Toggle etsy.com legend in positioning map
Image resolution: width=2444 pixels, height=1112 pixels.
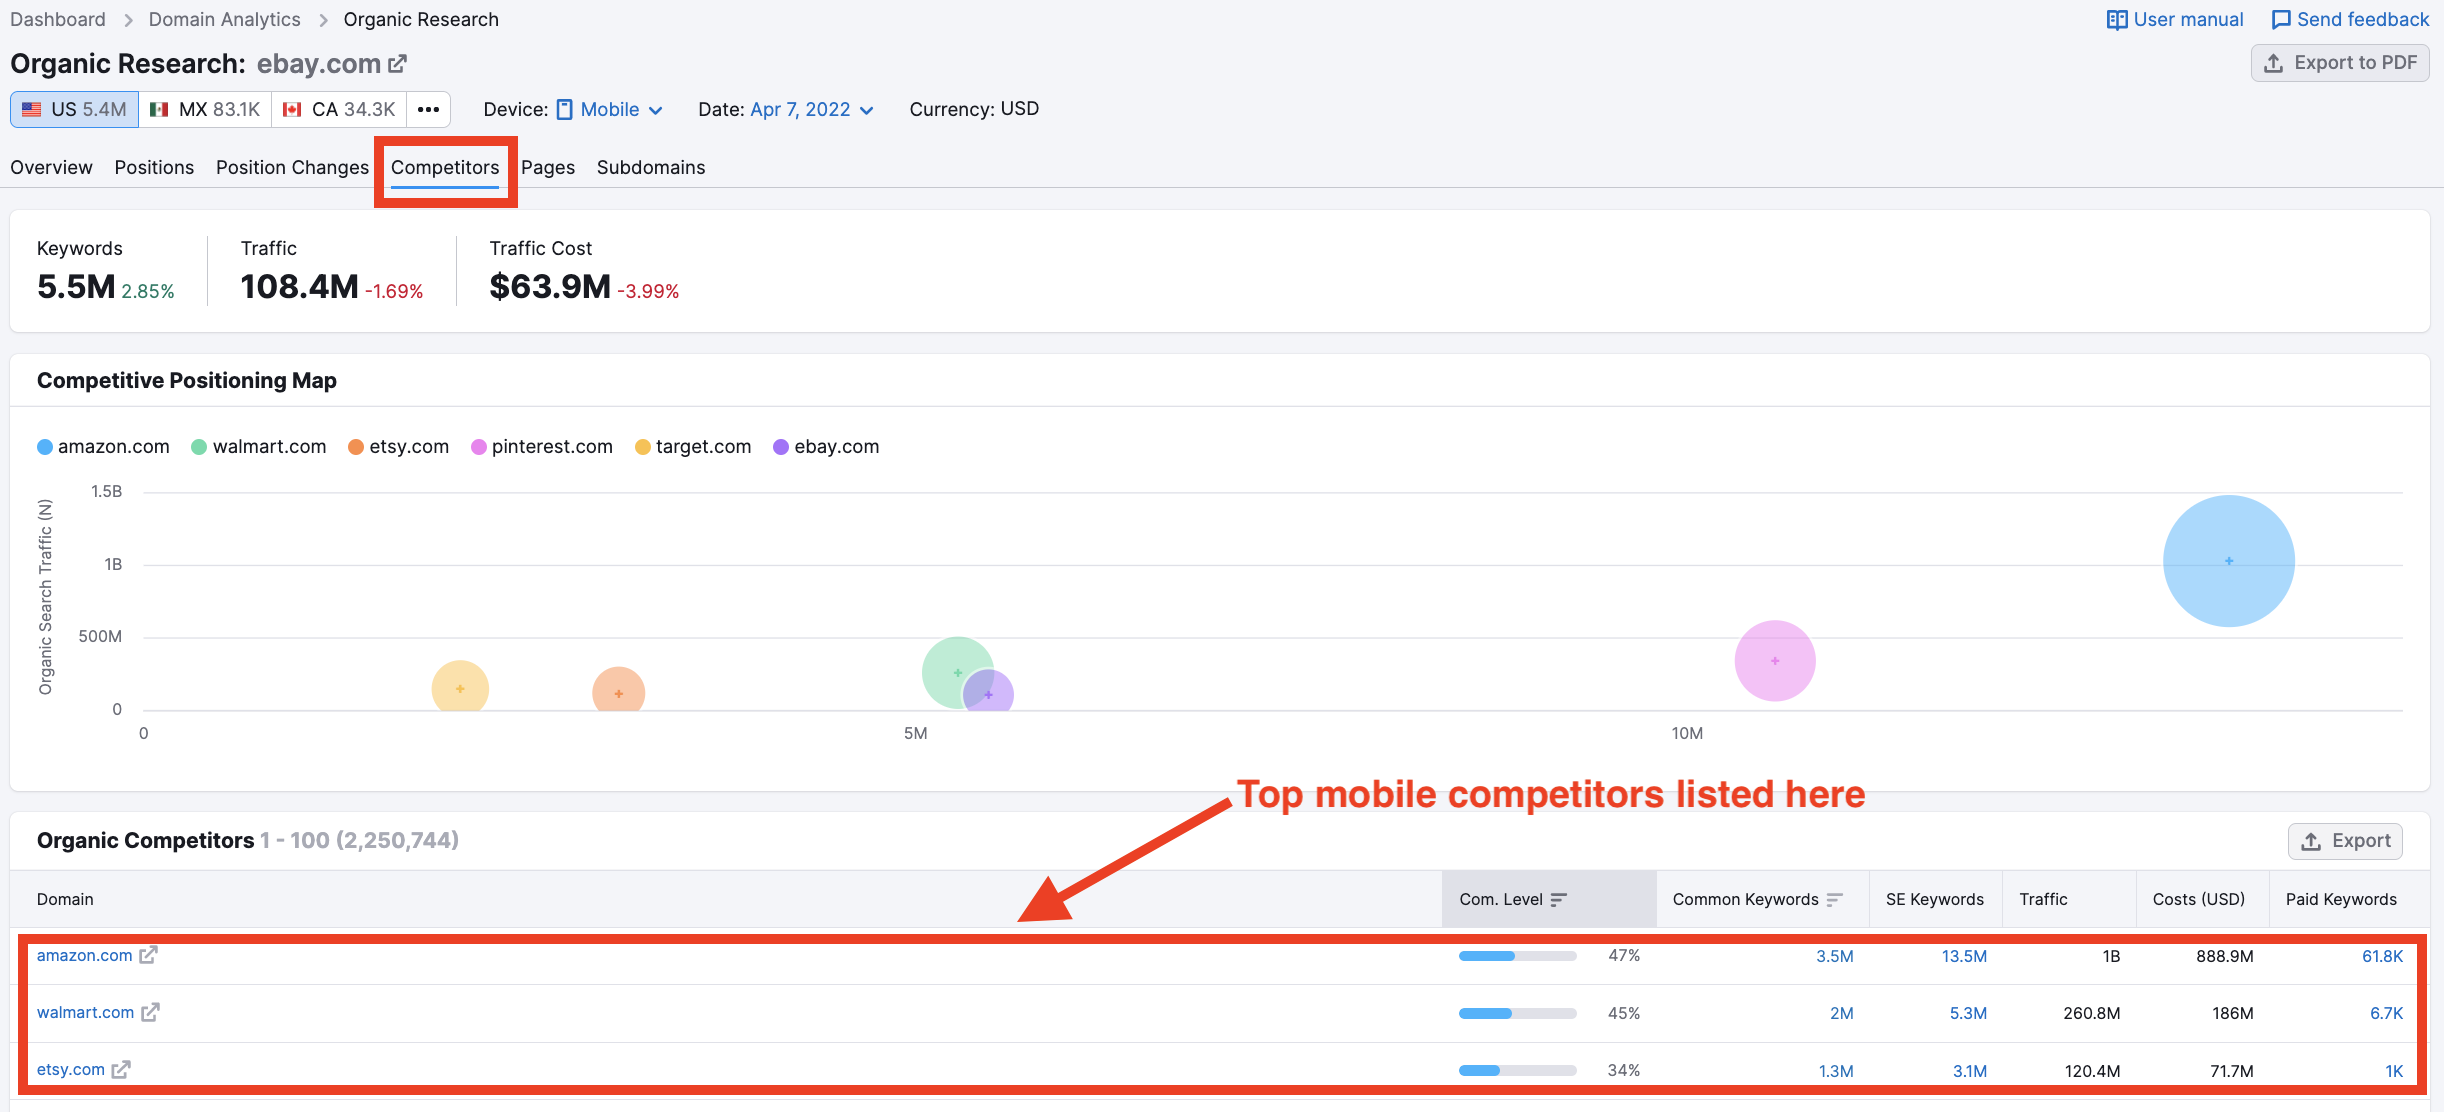[x=399, y=446]
